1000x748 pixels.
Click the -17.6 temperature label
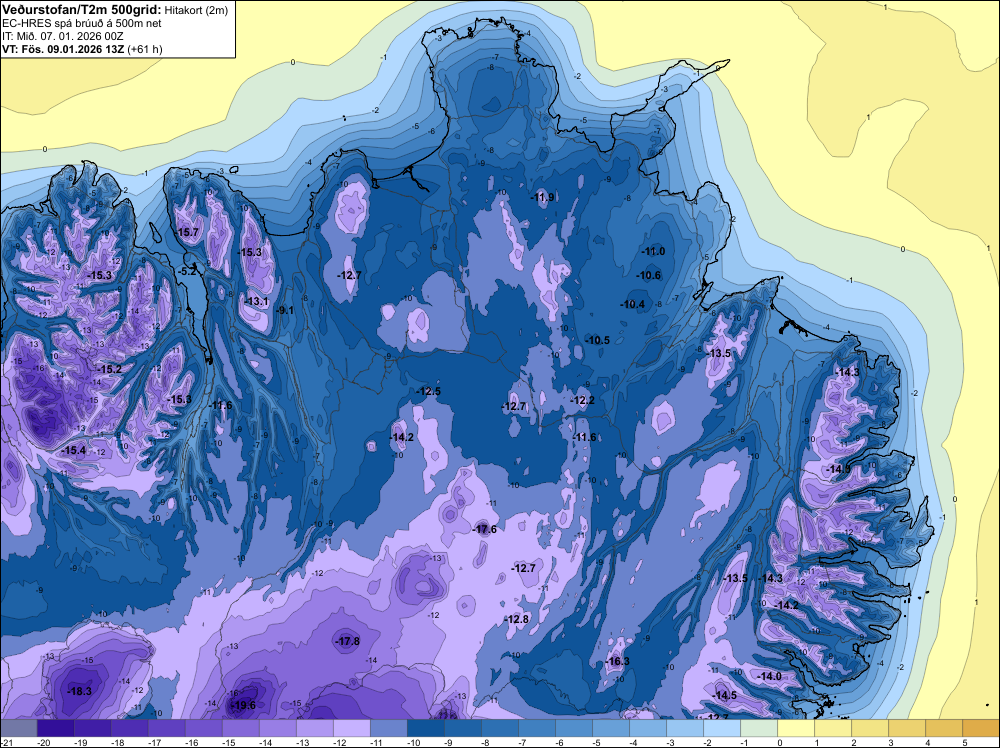click(x=484, y=529)
